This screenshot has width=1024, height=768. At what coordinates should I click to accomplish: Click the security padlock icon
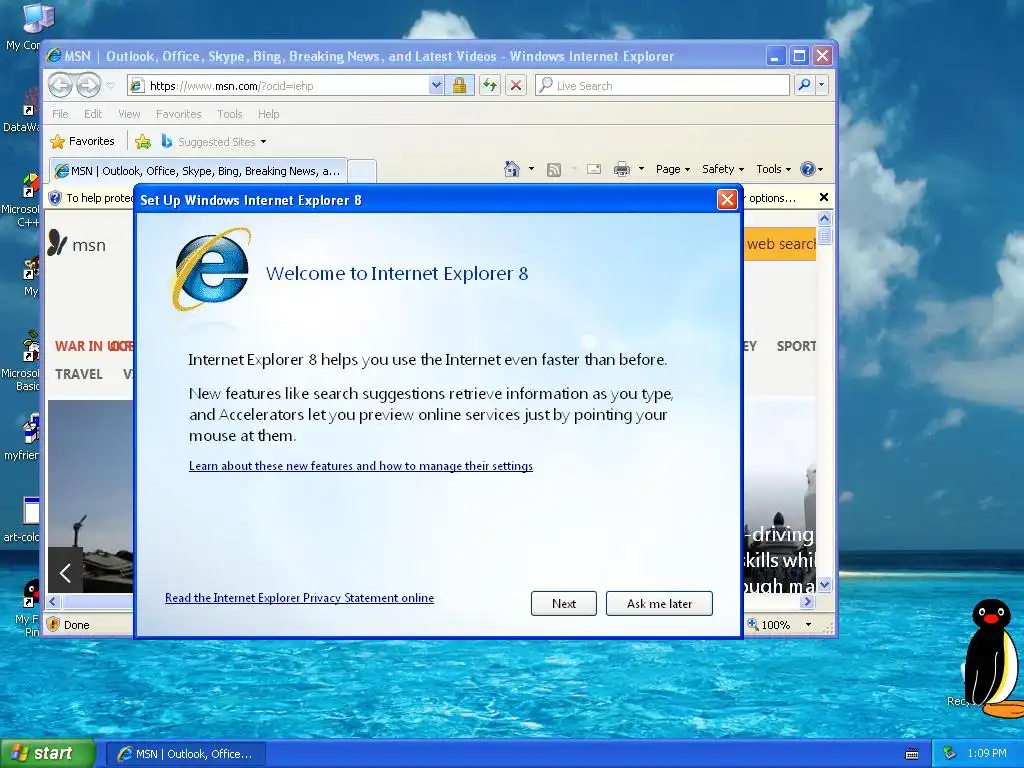(x=460, y=86)
